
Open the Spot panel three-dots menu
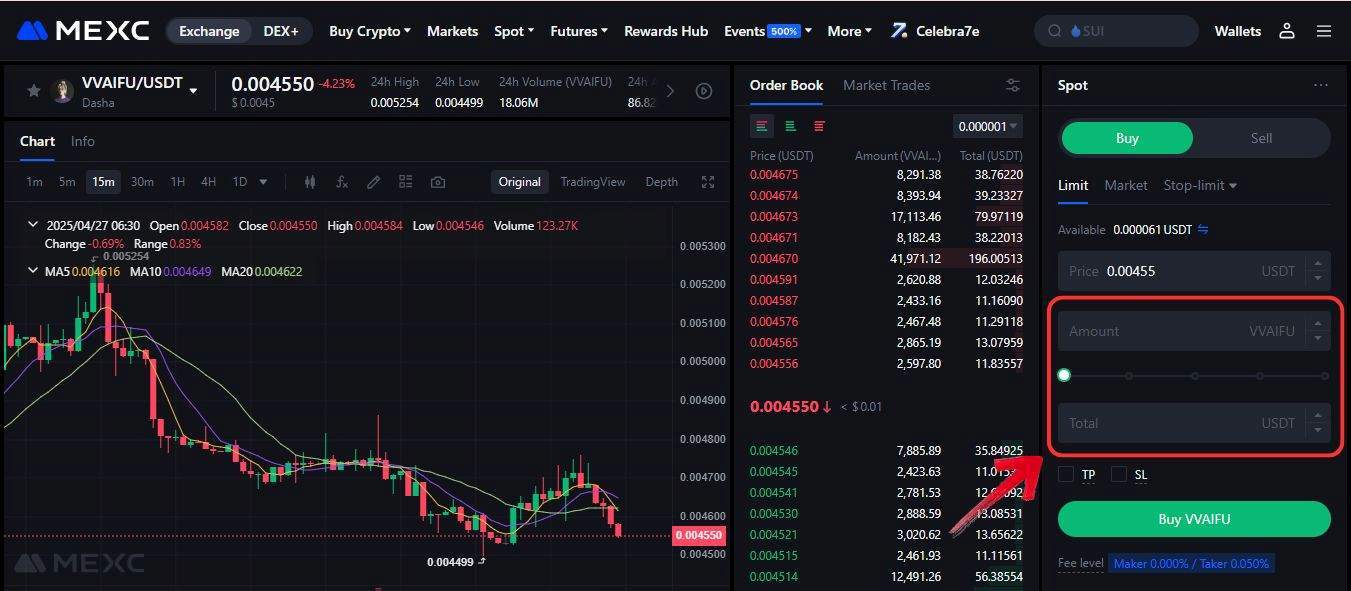1321,85
